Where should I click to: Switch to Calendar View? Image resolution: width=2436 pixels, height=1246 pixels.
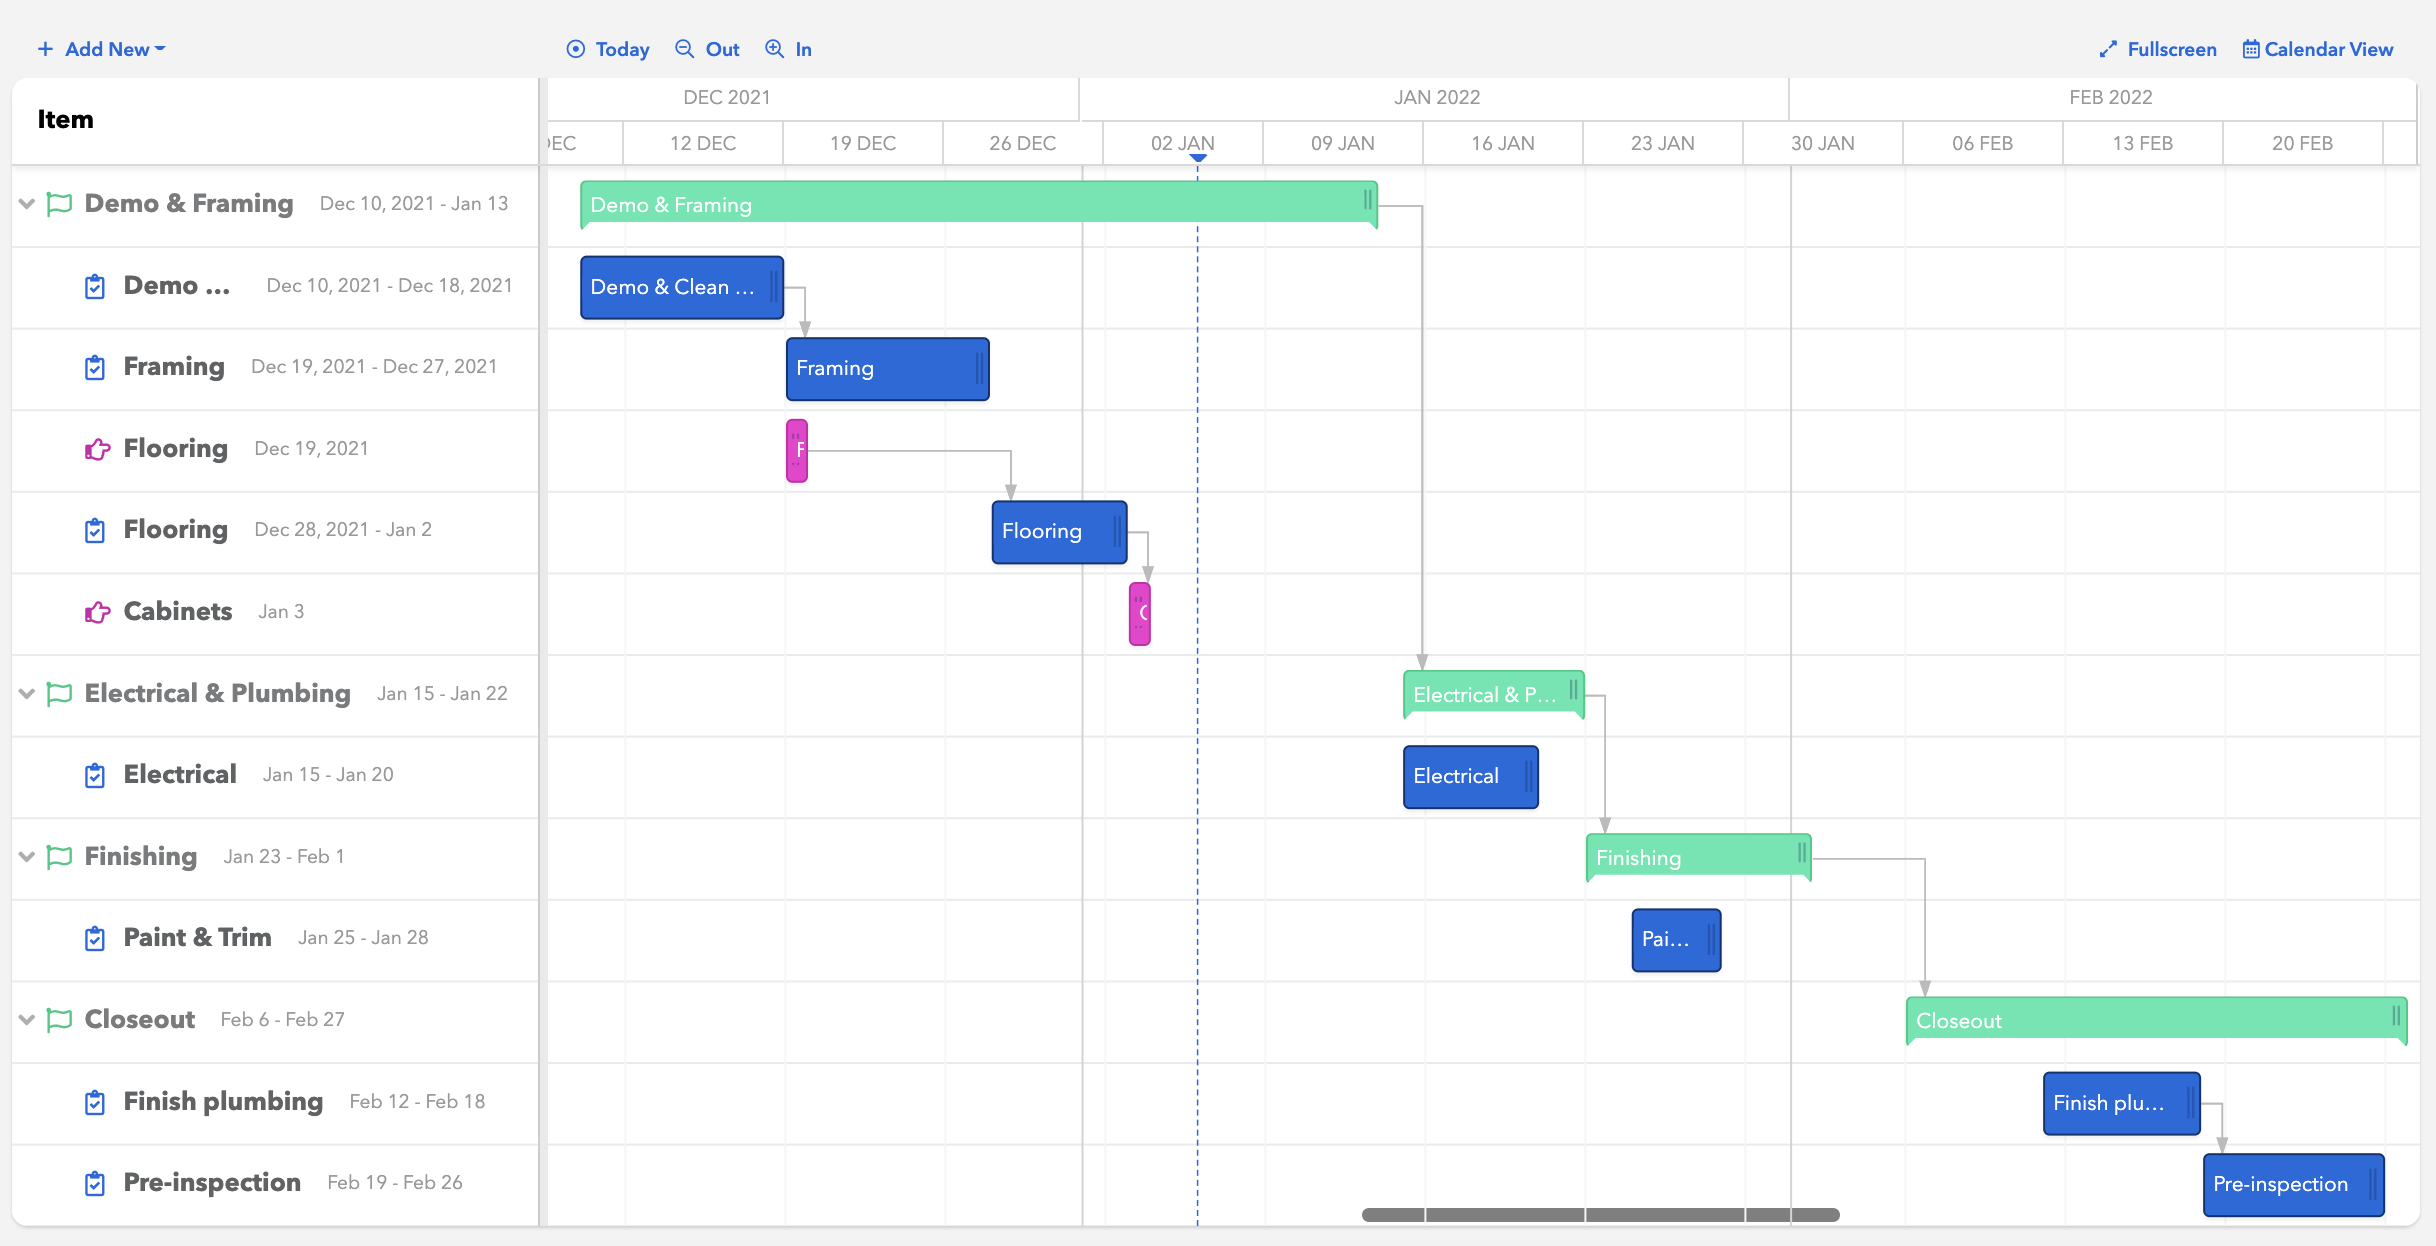[2317, 49]
